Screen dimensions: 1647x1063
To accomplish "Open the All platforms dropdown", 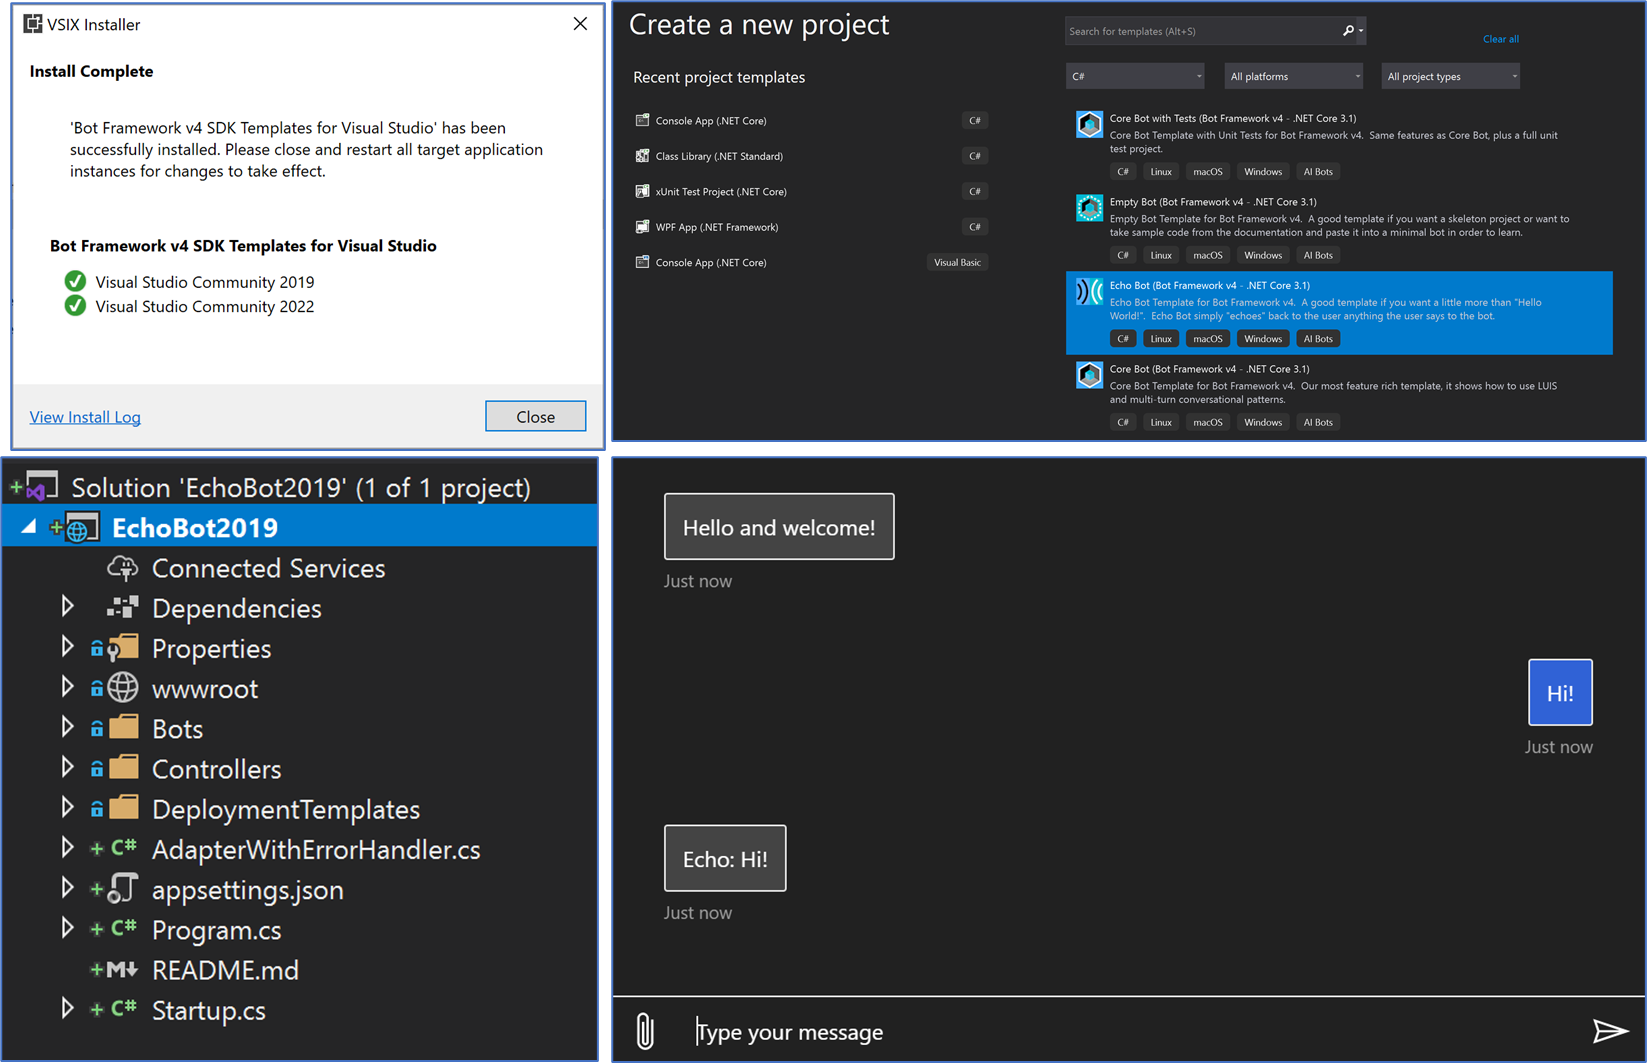I will [1292, 75].
